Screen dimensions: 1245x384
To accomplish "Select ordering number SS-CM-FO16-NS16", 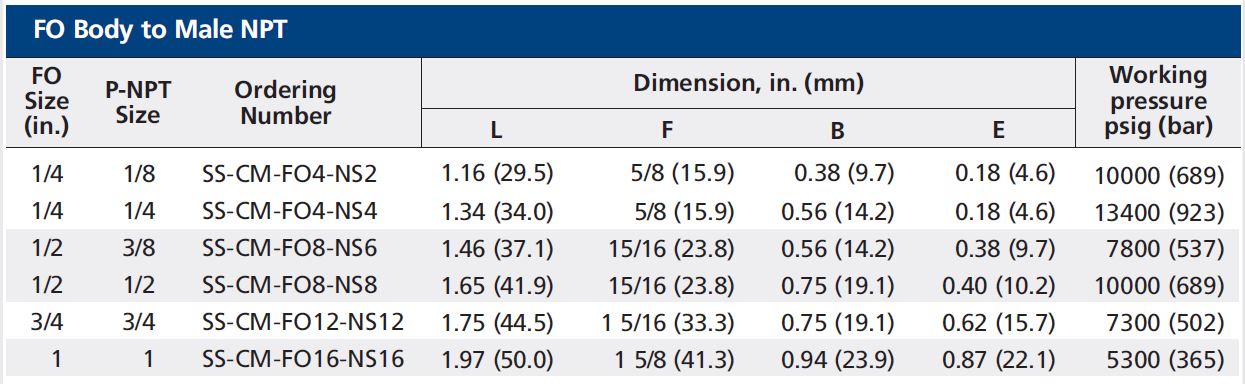I will coord(303,359).
